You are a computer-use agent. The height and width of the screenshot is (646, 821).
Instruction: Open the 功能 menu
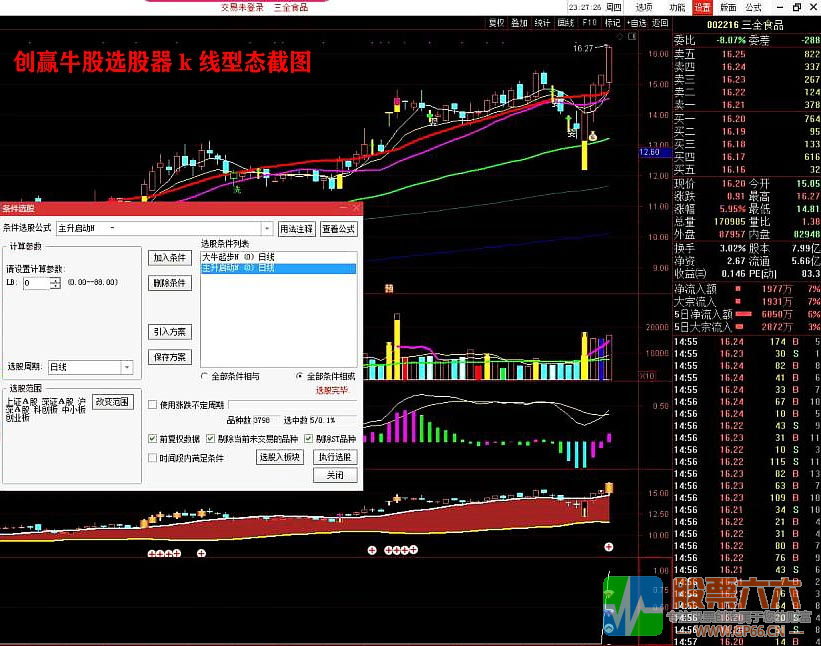tap(678, 5)
